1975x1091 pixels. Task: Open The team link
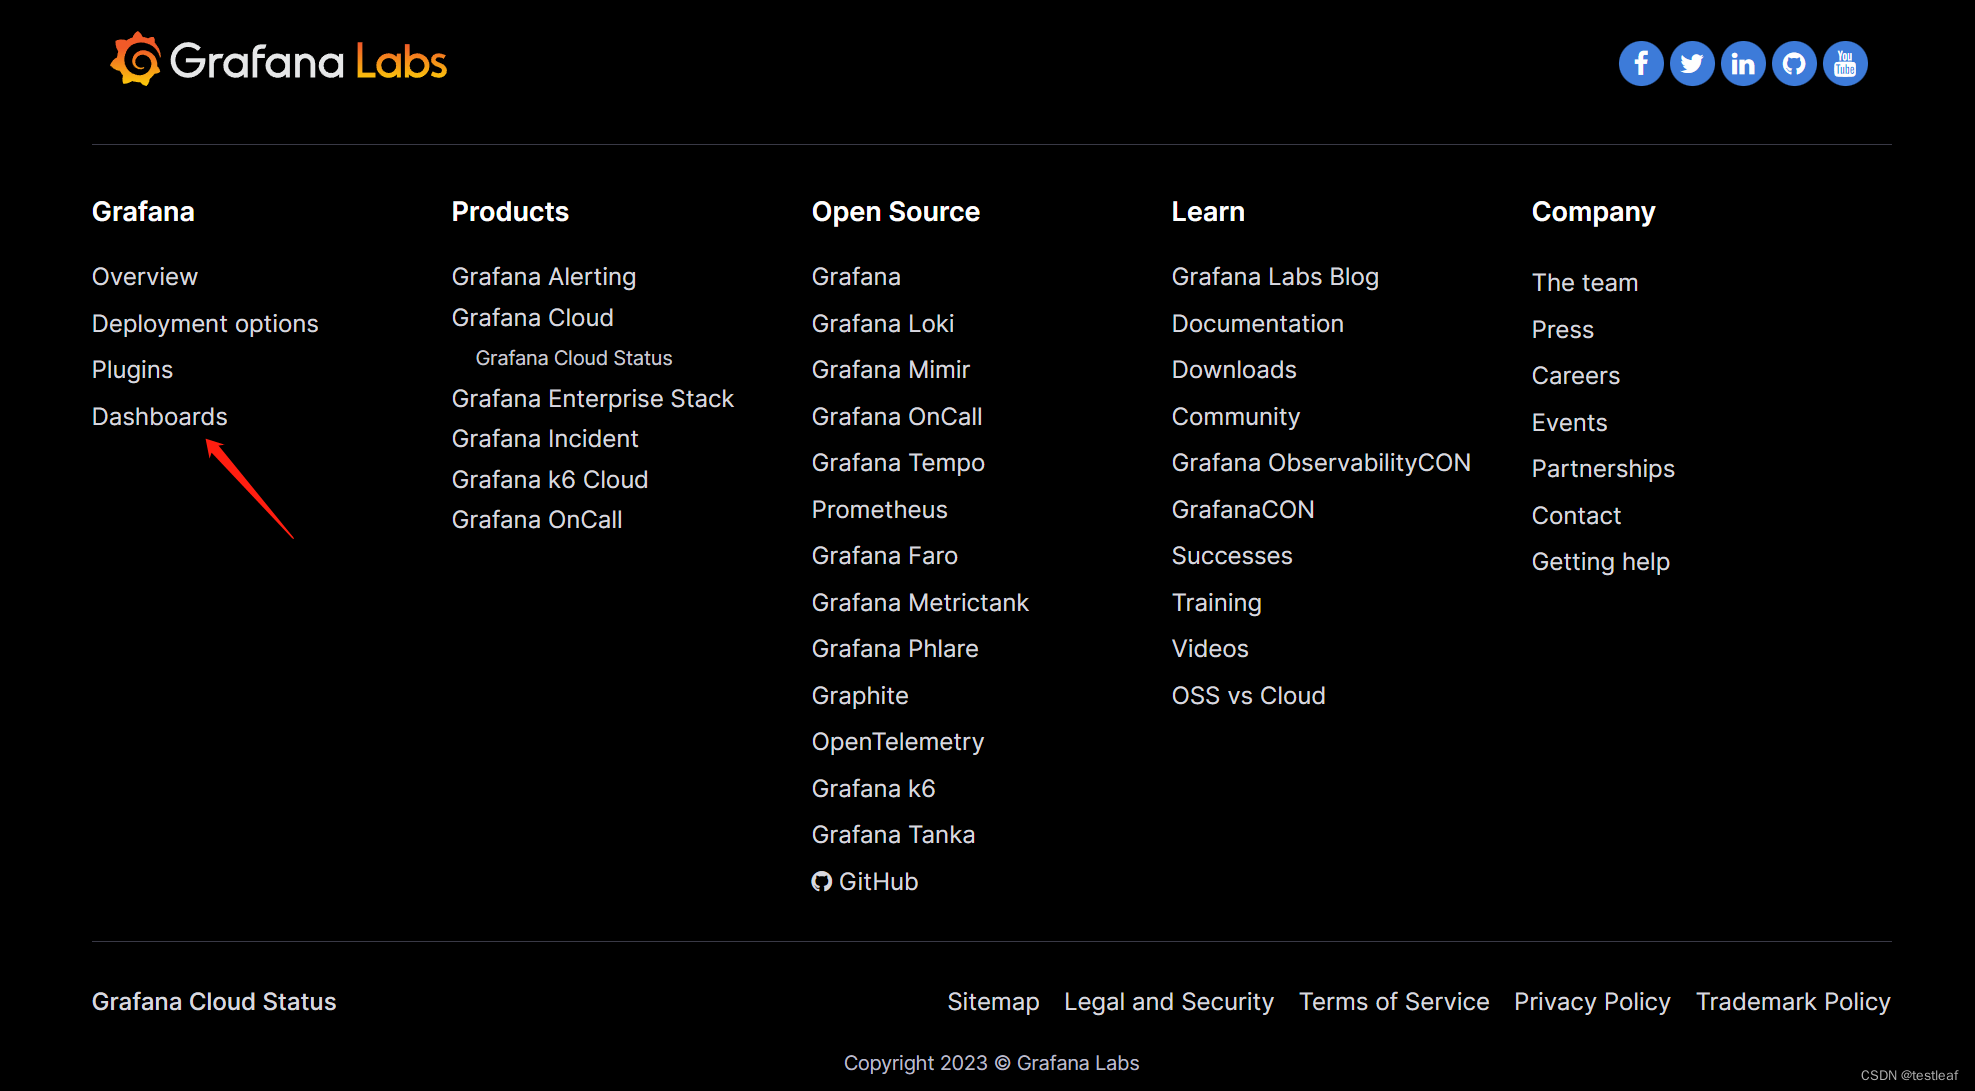1585,282
